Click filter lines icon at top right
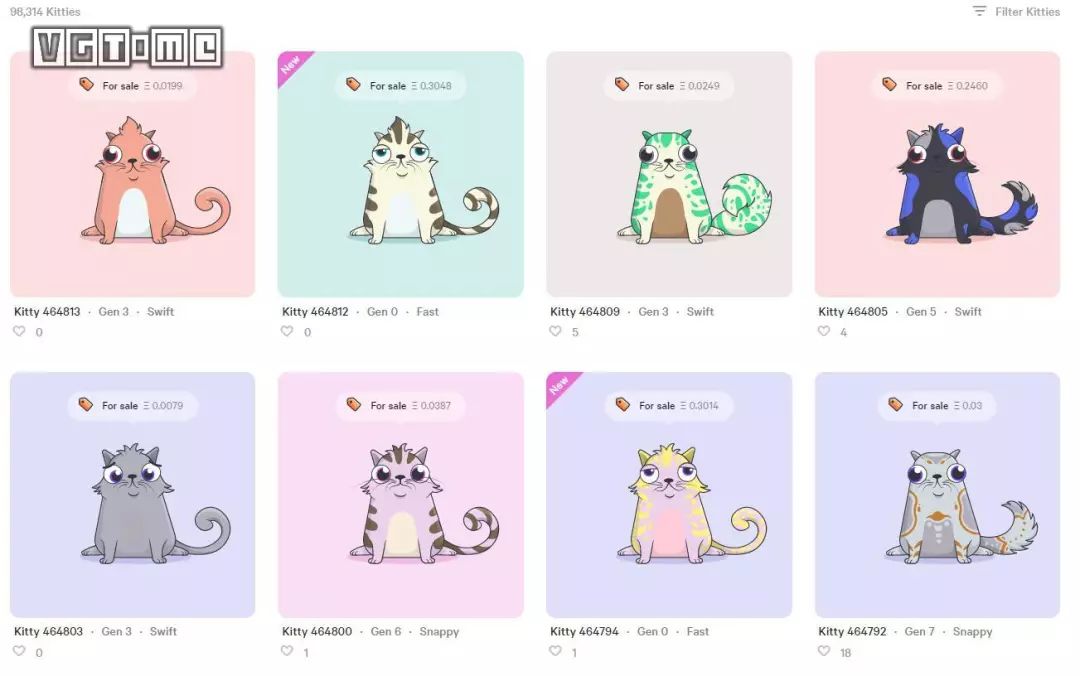Screen dimensions: 1080x676 [x=979, y=11]
